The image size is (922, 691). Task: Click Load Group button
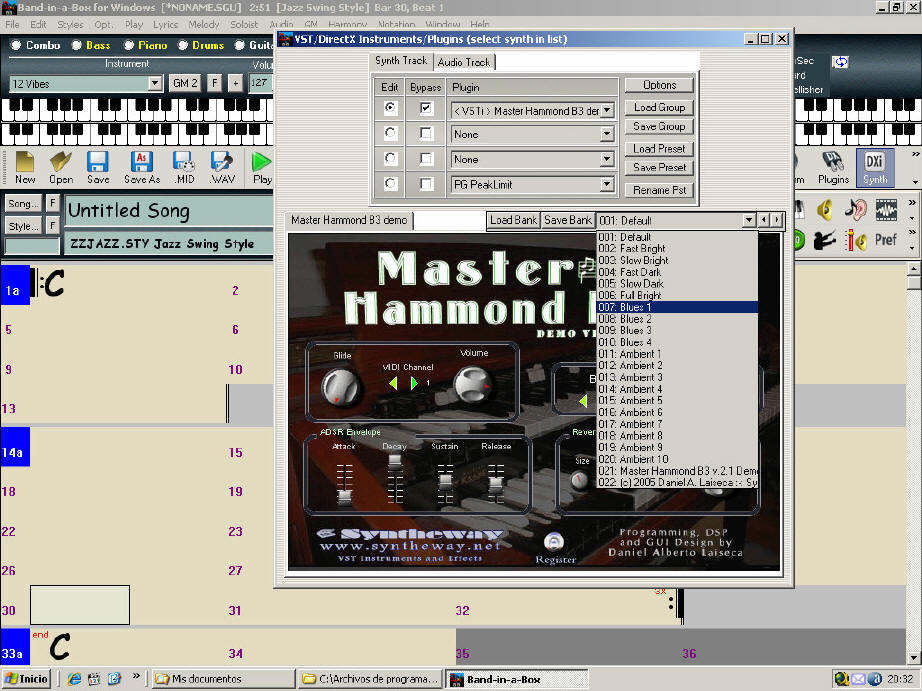point(659,107)
